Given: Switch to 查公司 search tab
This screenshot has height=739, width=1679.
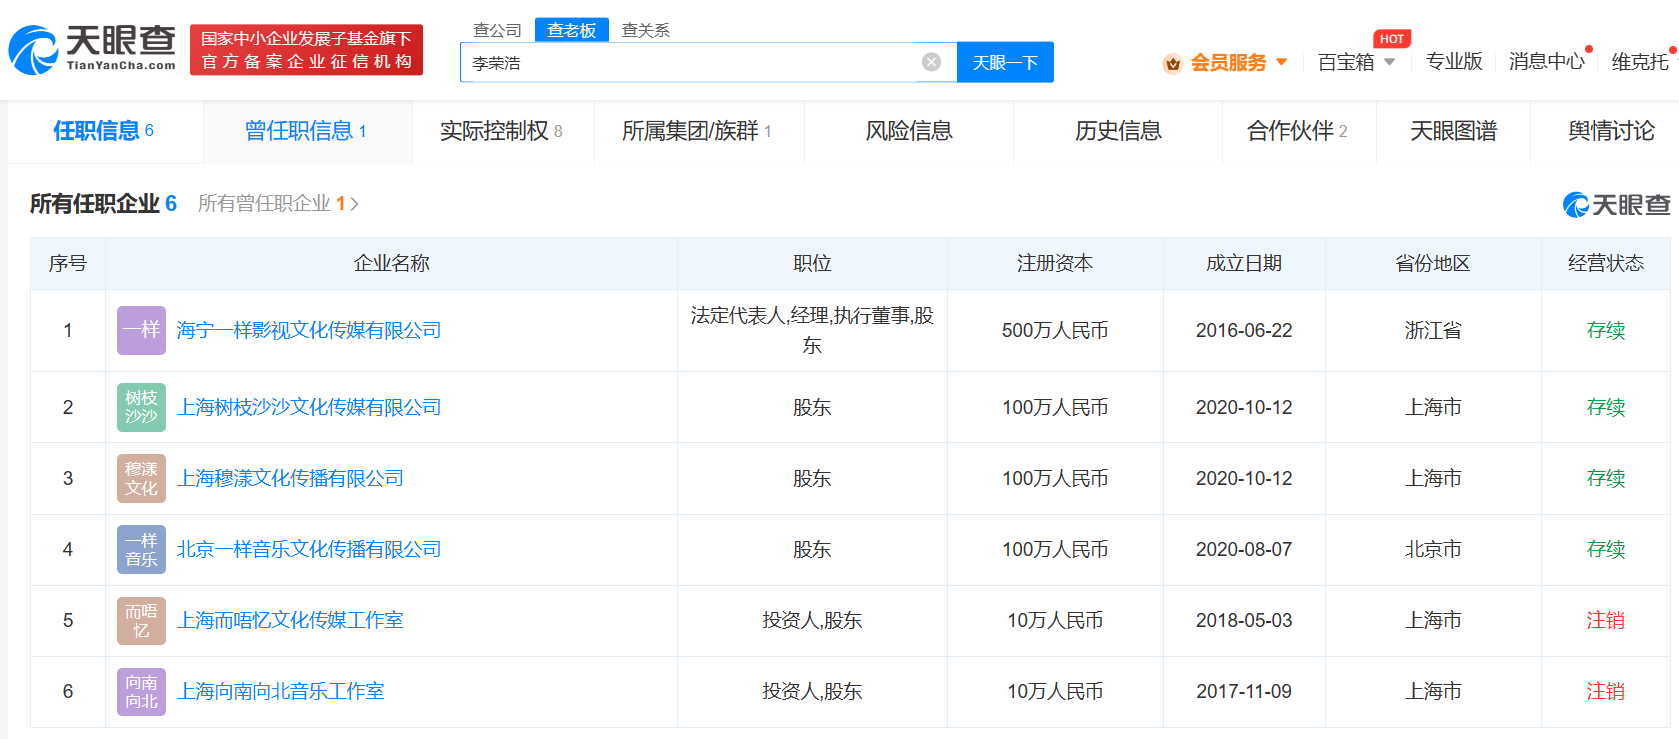Looking at the screenshot, I should (x=497, y=30).
